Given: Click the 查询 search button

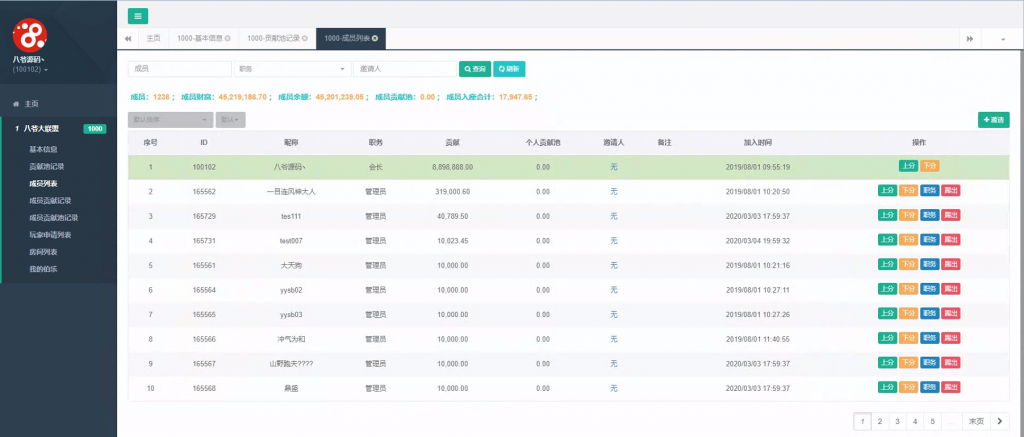Looking at the screenshot, I should (474, 69).
